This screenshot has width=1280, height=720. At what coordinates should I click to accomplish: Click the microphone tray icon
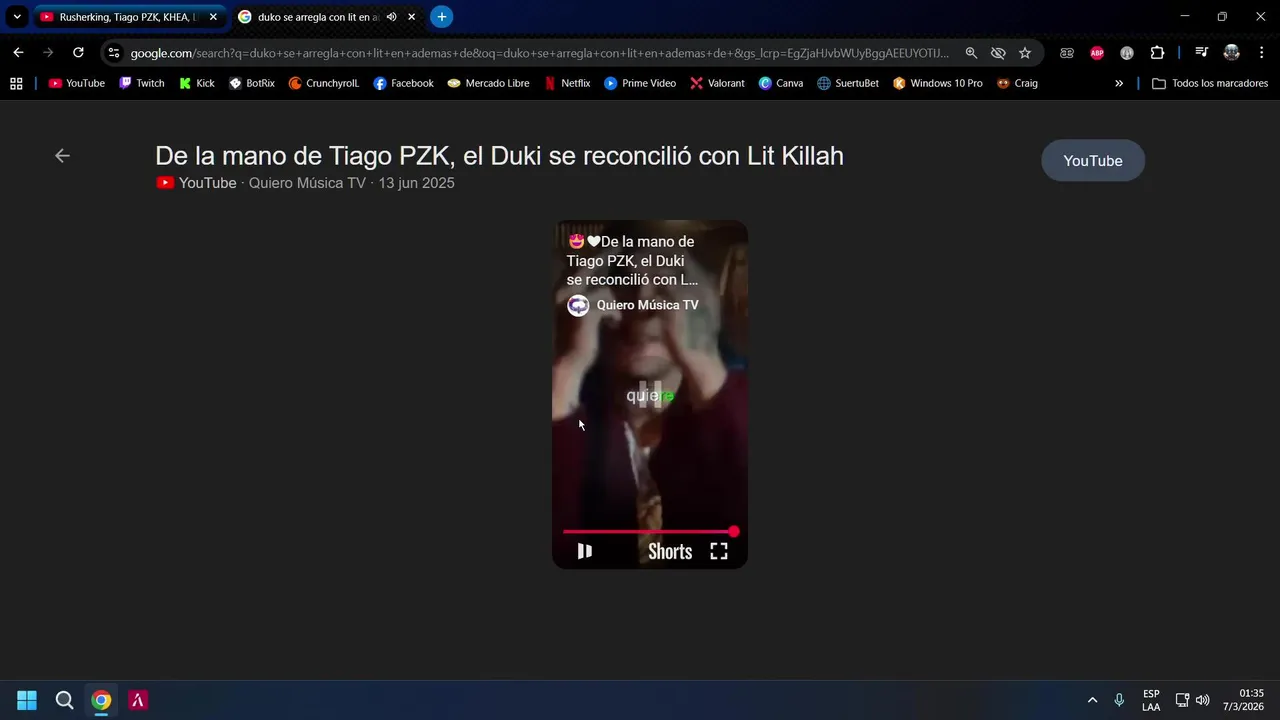1119,700
